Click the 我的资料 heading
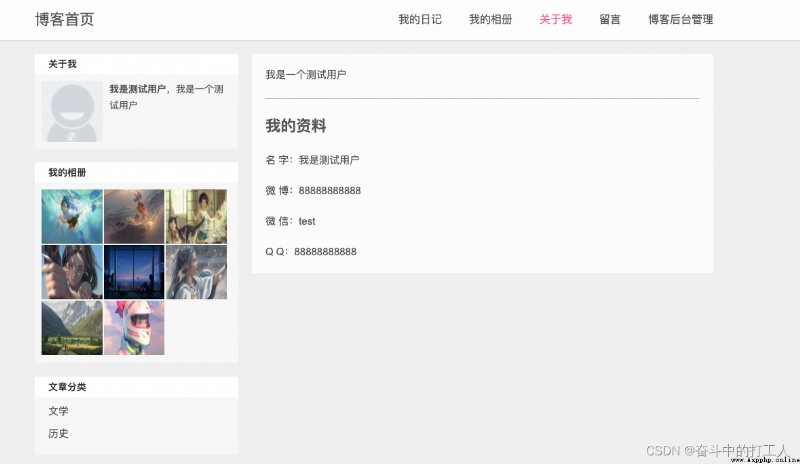The image size is (800, 464). [296, 126]
